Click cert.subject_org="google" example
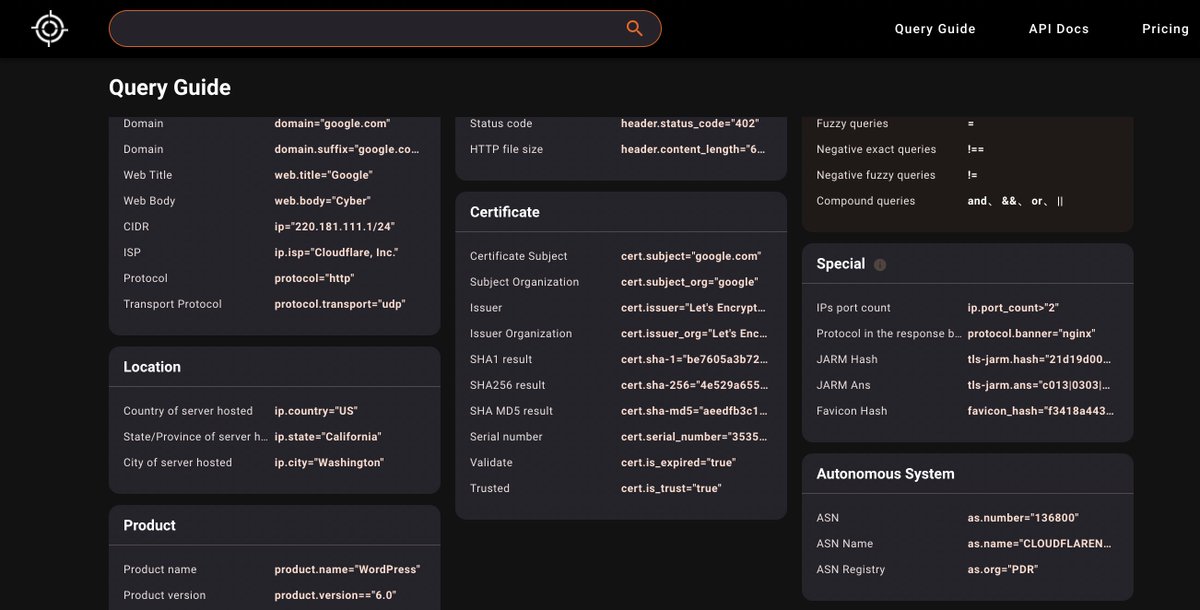The image size is (1200, 610). pos(689,283)
